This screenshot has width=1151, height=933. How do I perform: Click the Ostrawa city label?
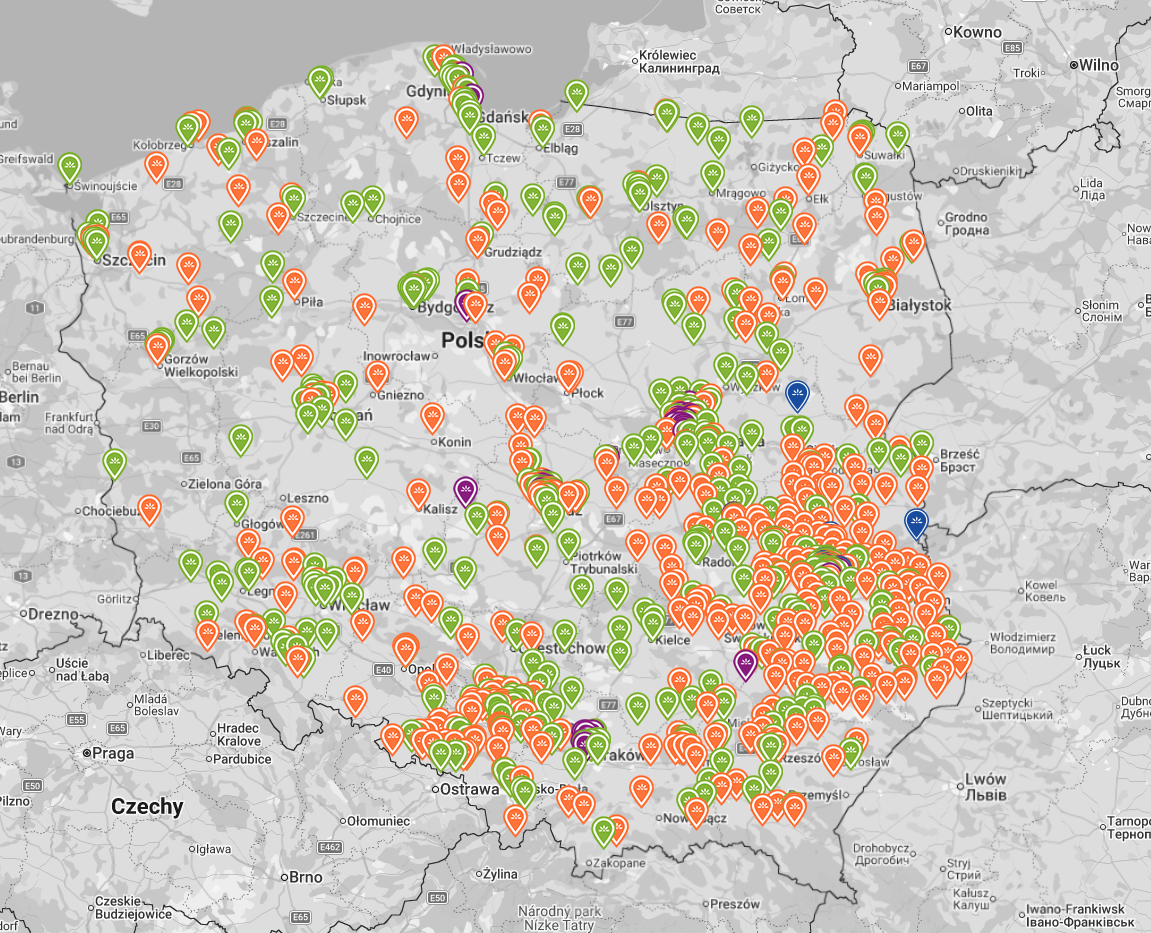[469, 790]
